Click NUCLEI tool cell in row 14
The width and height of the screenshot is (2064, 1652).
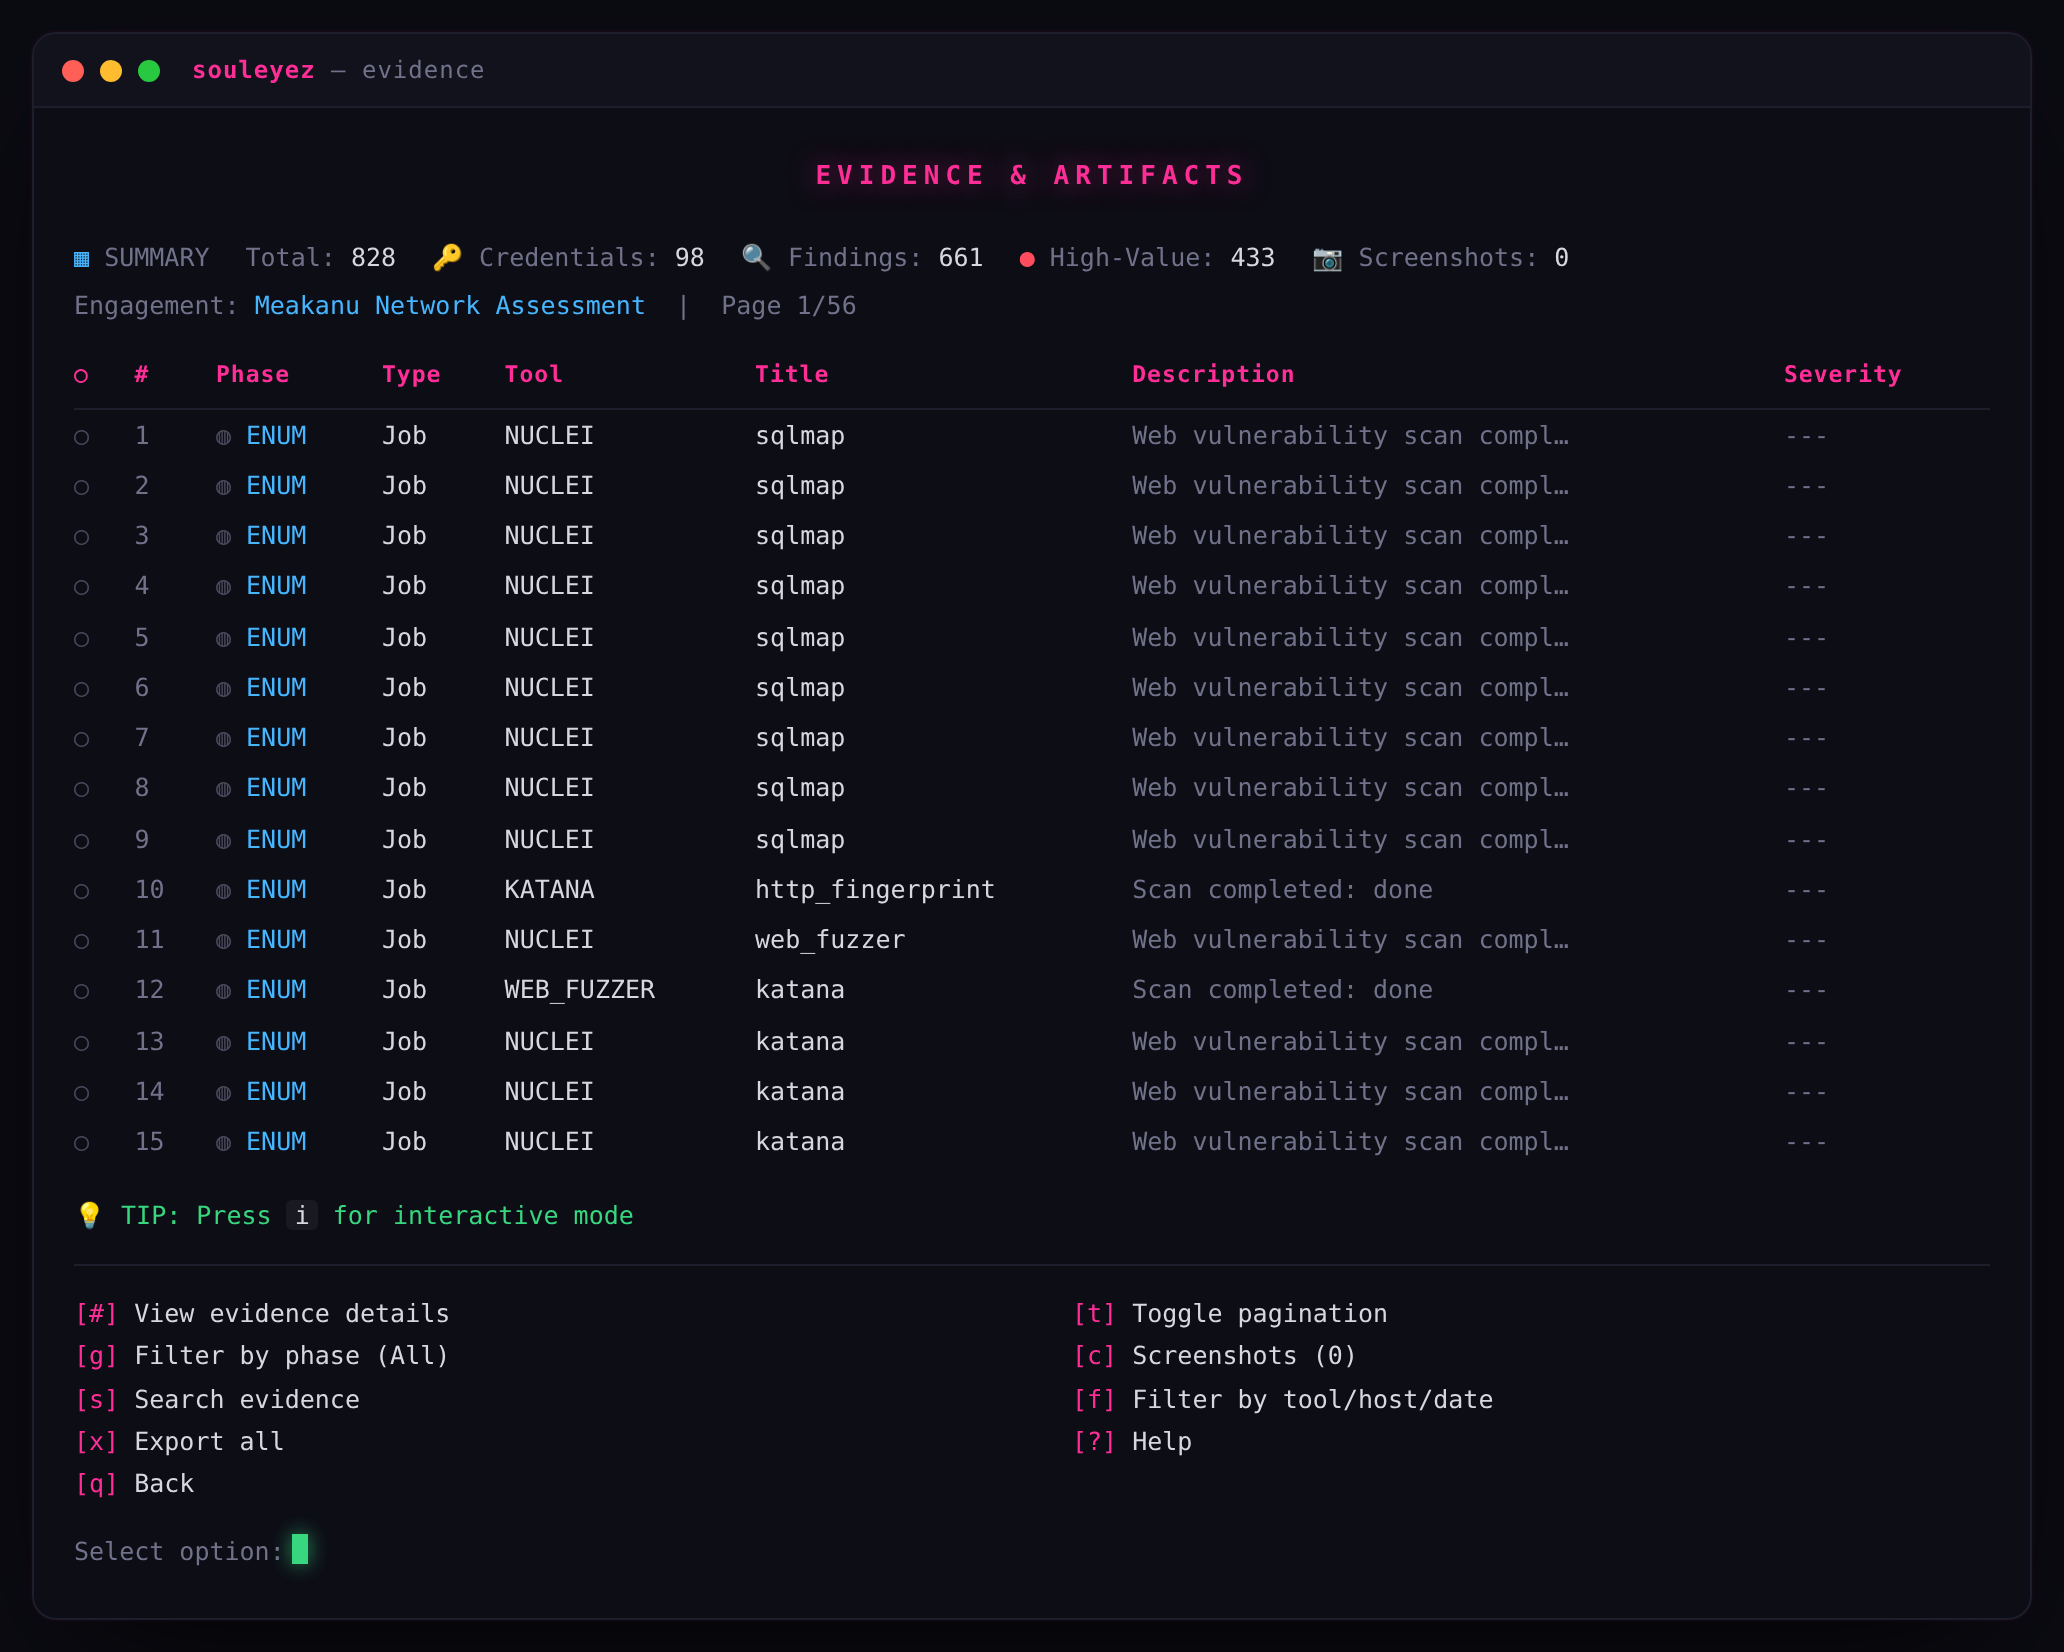pyautogui.click(x=549, y=1091)
